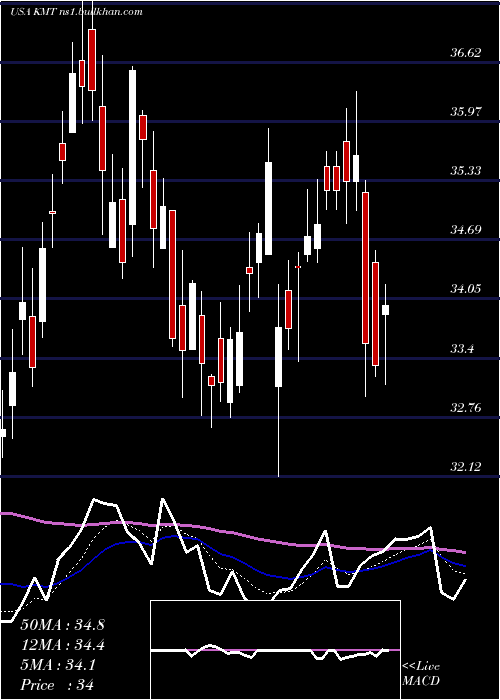Viewport: 500px width, 700px height.
Task: Click the 32.76 price level label
Action: click(x=466, y=408)
